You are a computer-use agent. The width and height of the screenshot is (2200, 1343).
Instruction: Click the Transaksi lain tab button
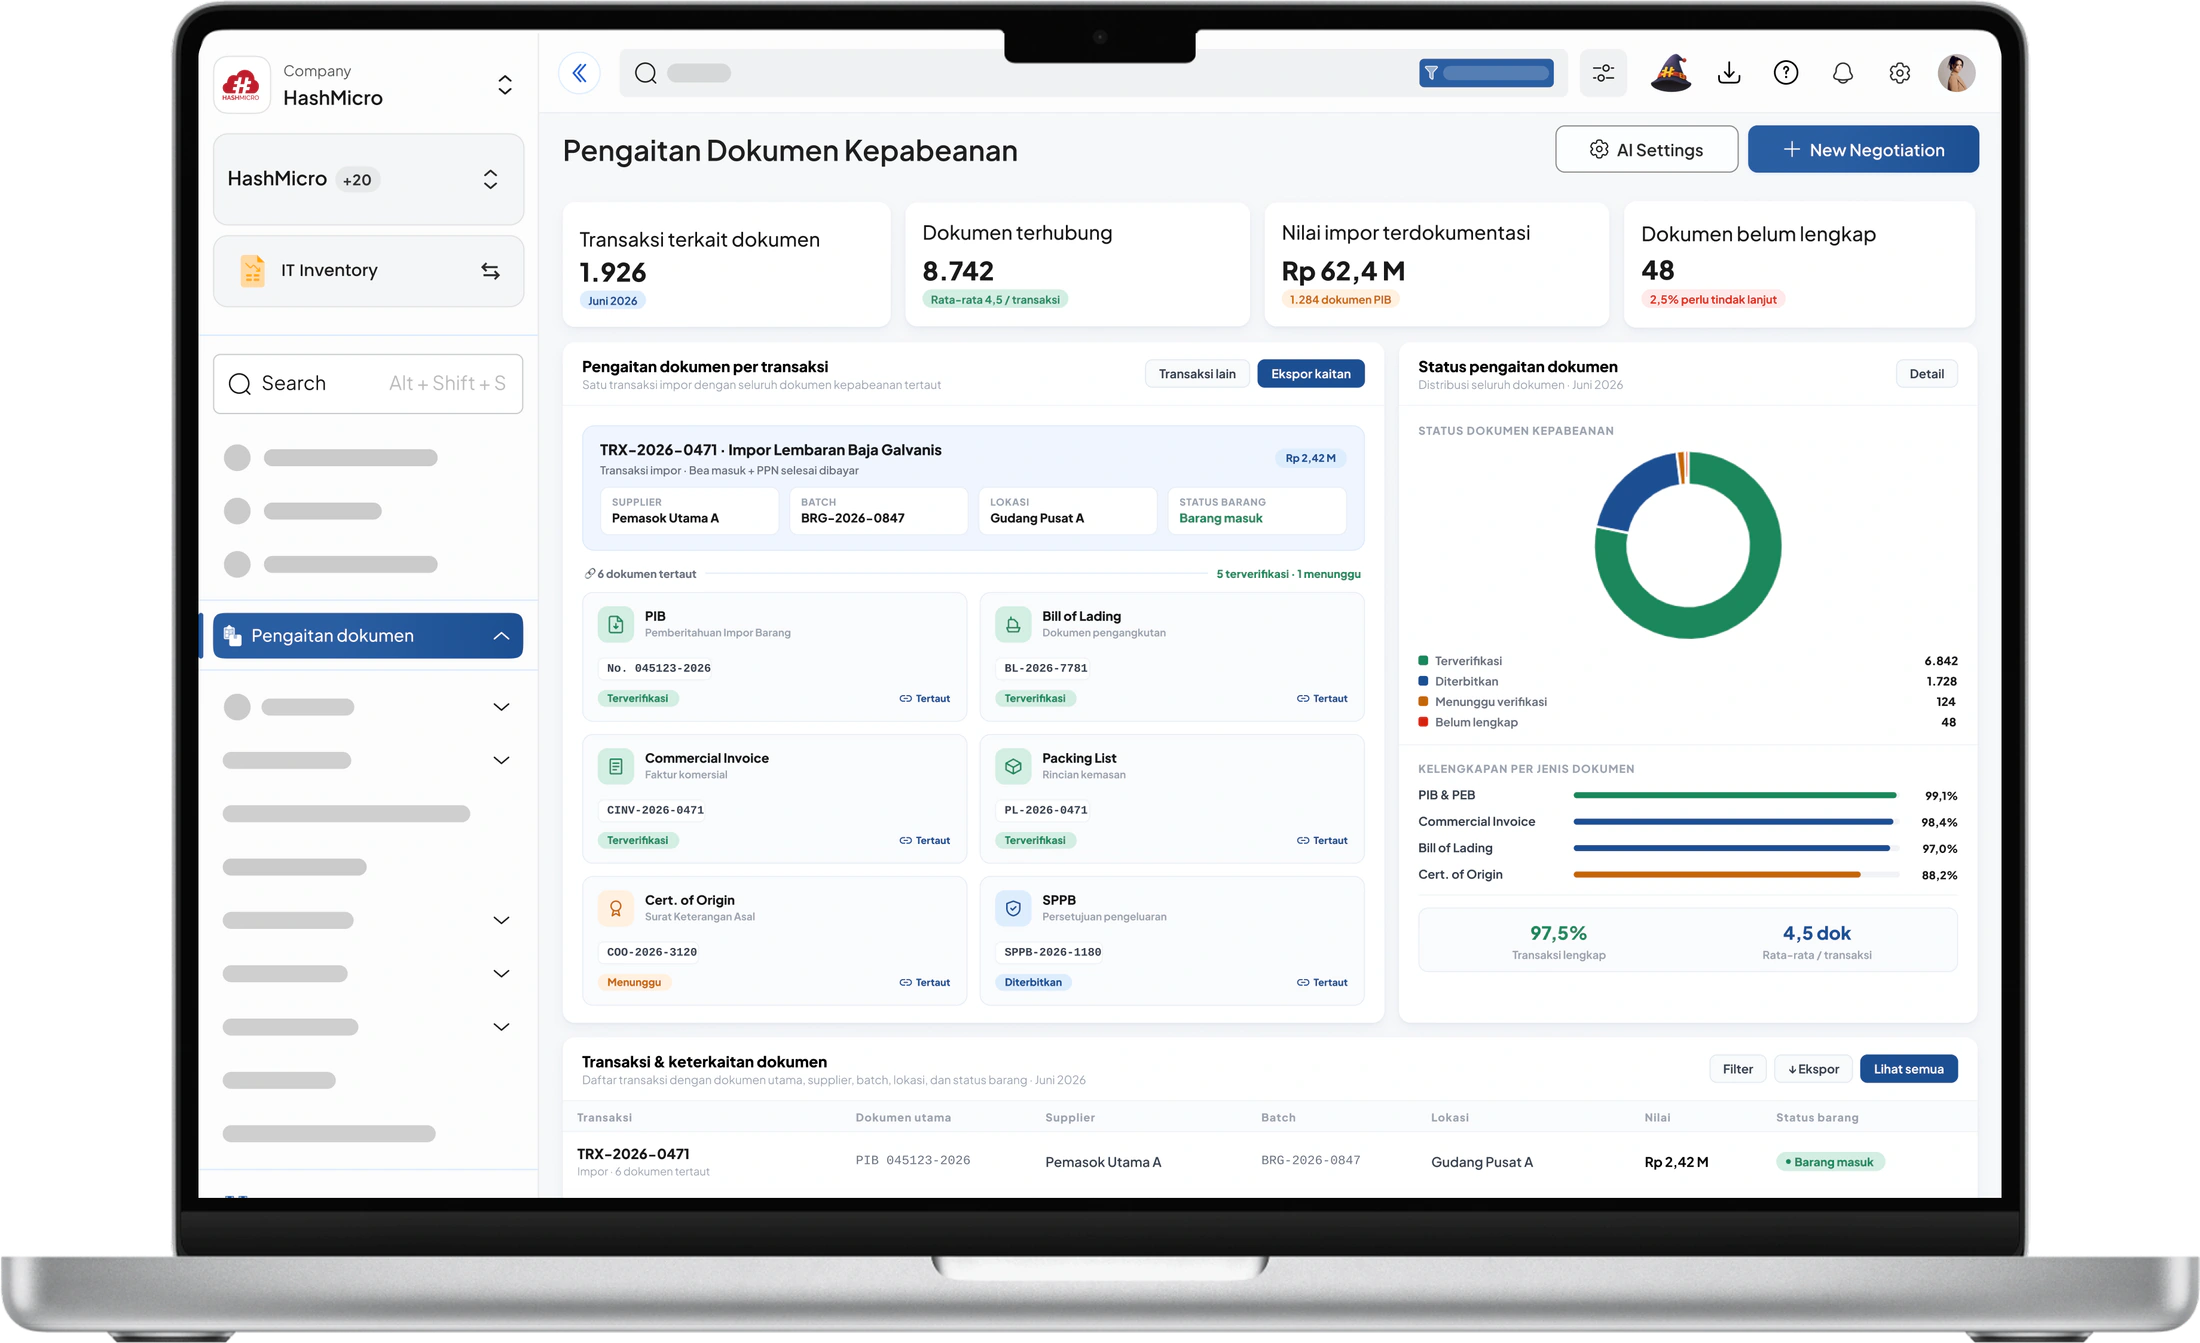(1197, 374)
